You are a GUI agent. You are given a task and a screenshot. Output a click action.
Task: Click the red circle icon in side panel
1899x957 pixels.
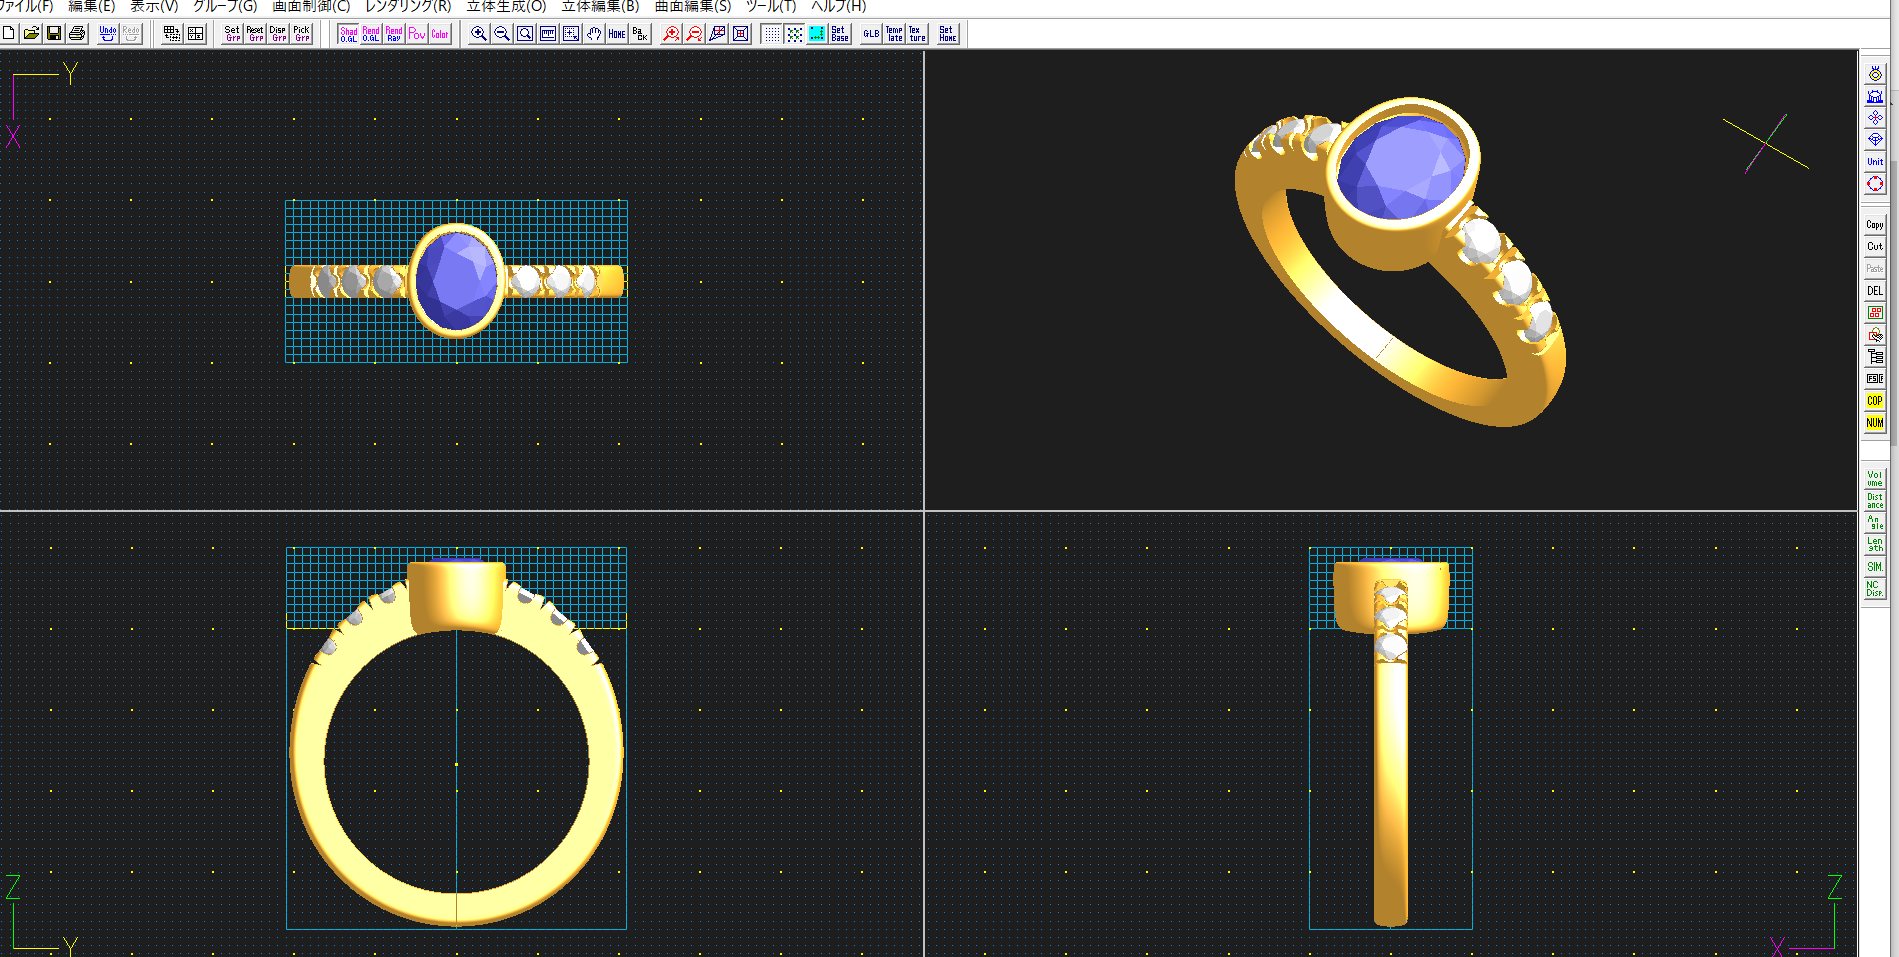1875,184
